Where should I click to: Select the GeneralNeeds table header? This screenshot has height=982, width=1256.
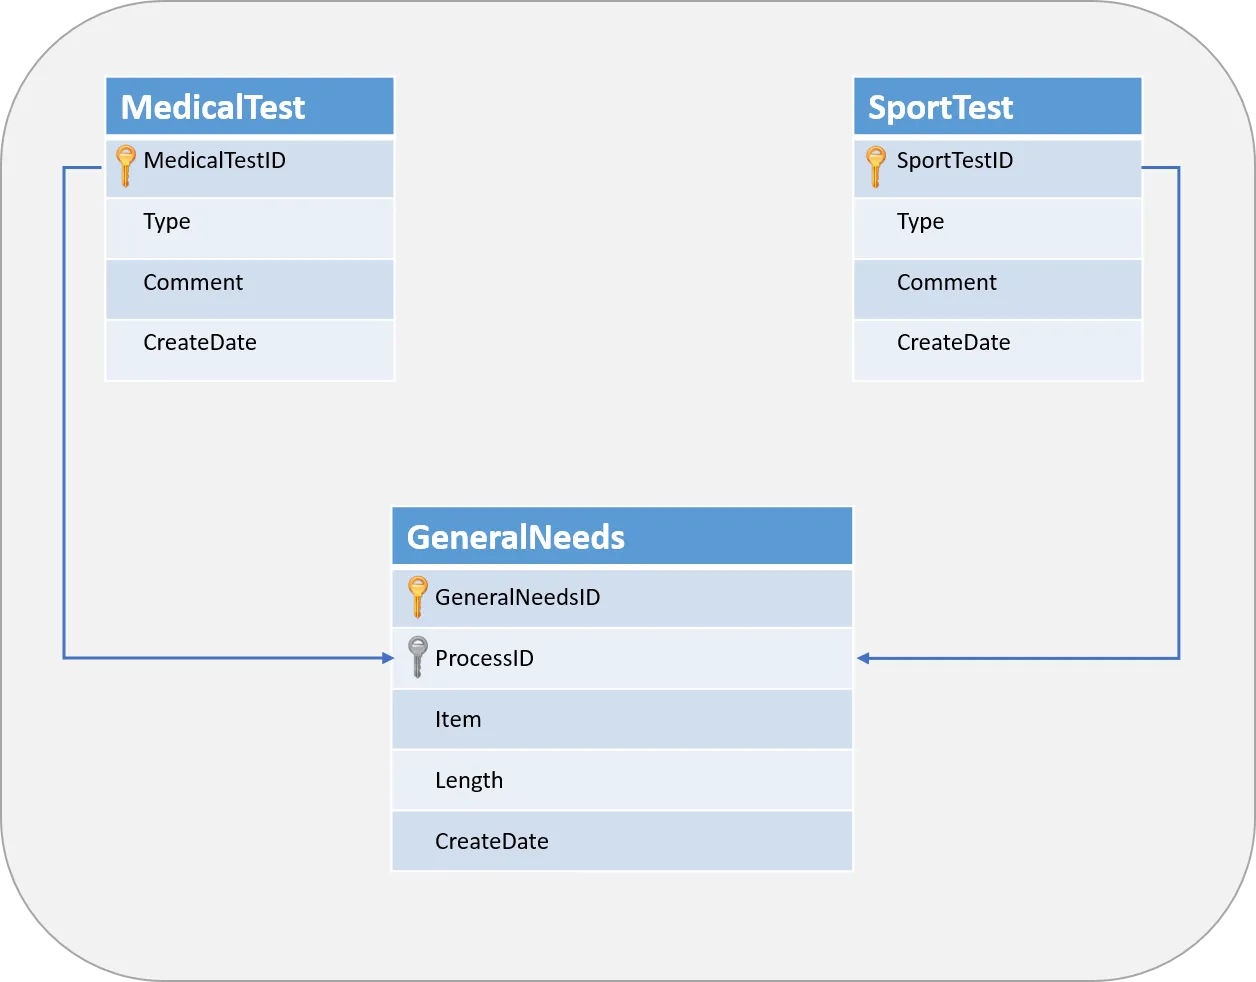click(621, 537)
